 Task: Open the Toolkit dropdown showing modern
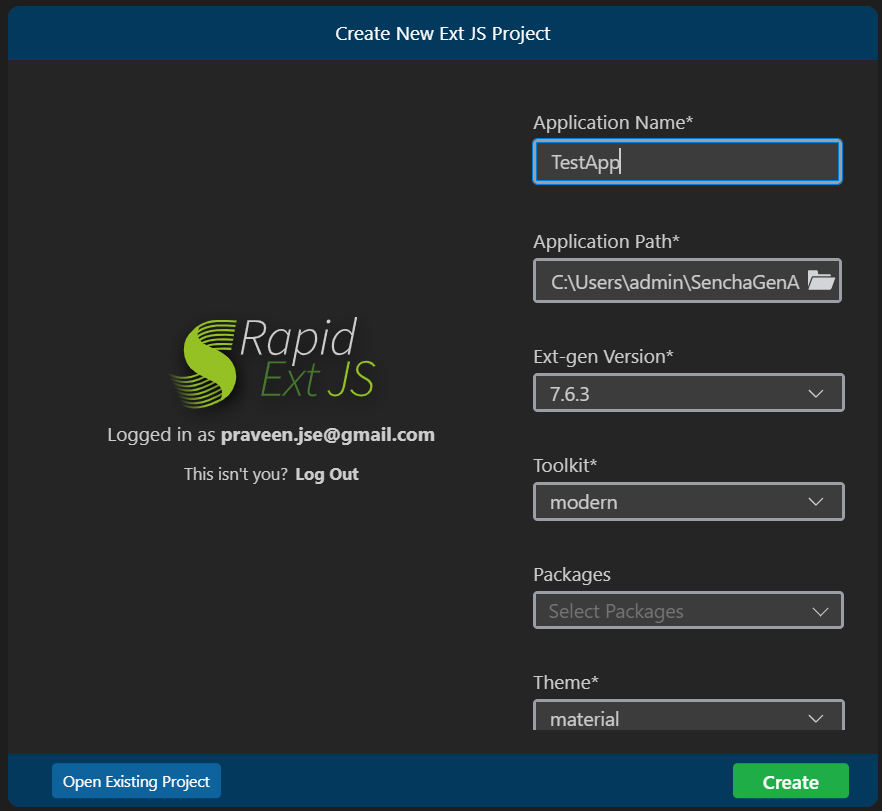pos(688,502)
